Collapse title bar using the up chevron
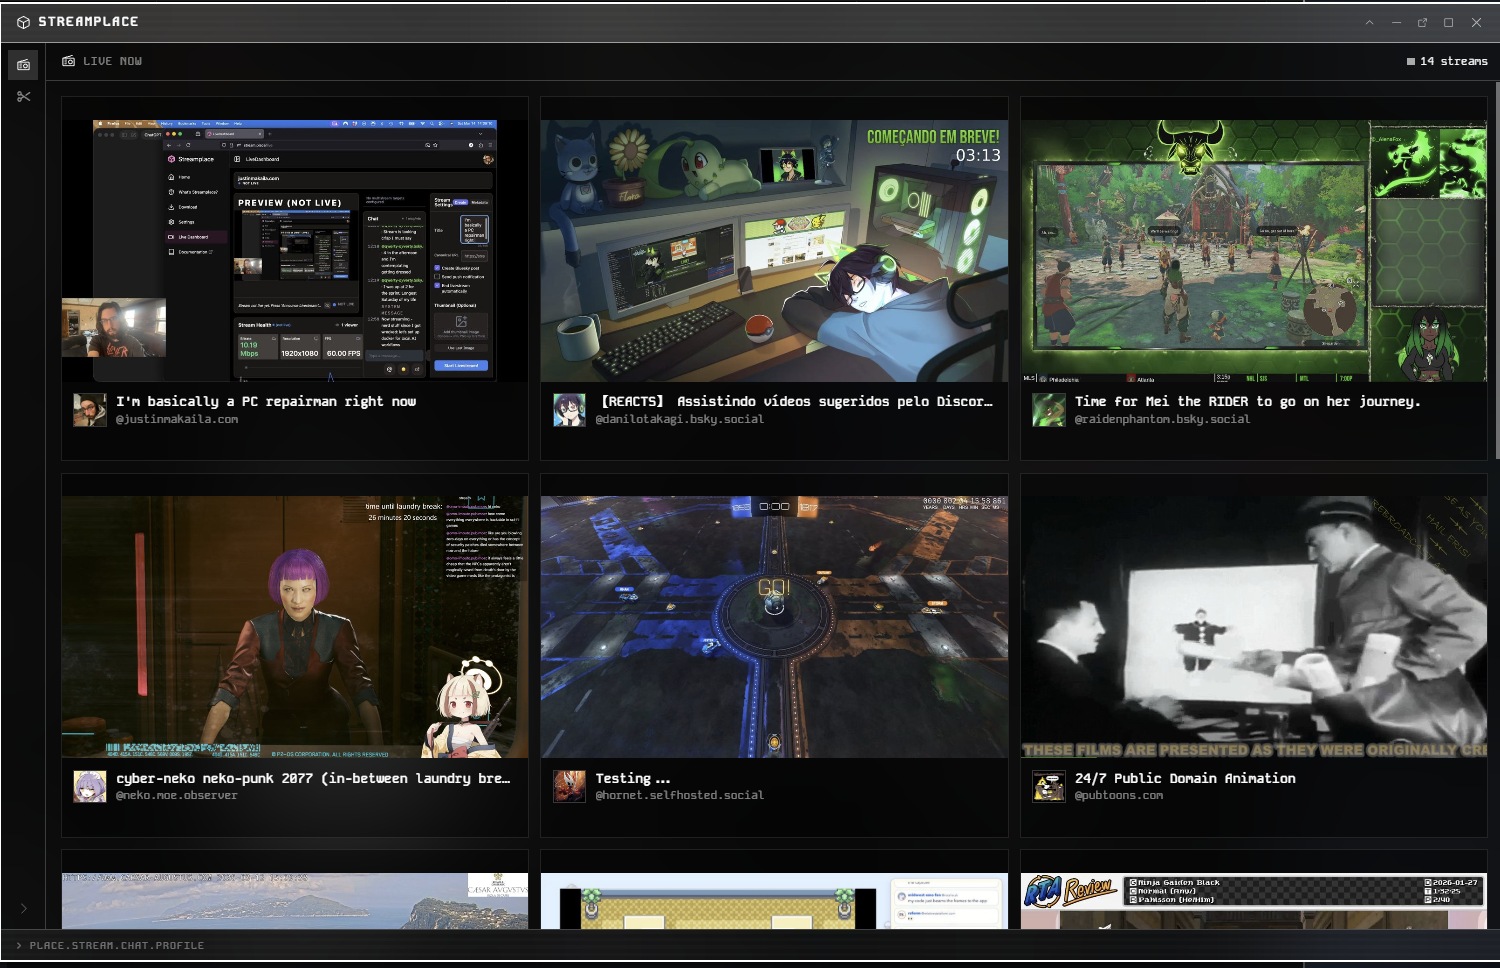 (1369, 22)
